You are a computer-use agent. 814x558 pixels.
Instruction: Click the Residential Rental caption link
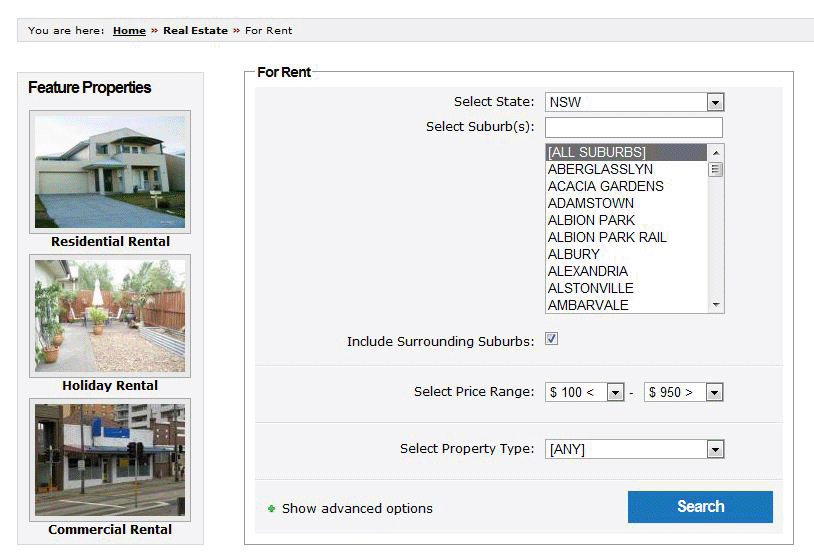pyautogui.click(x=110, y=242)
